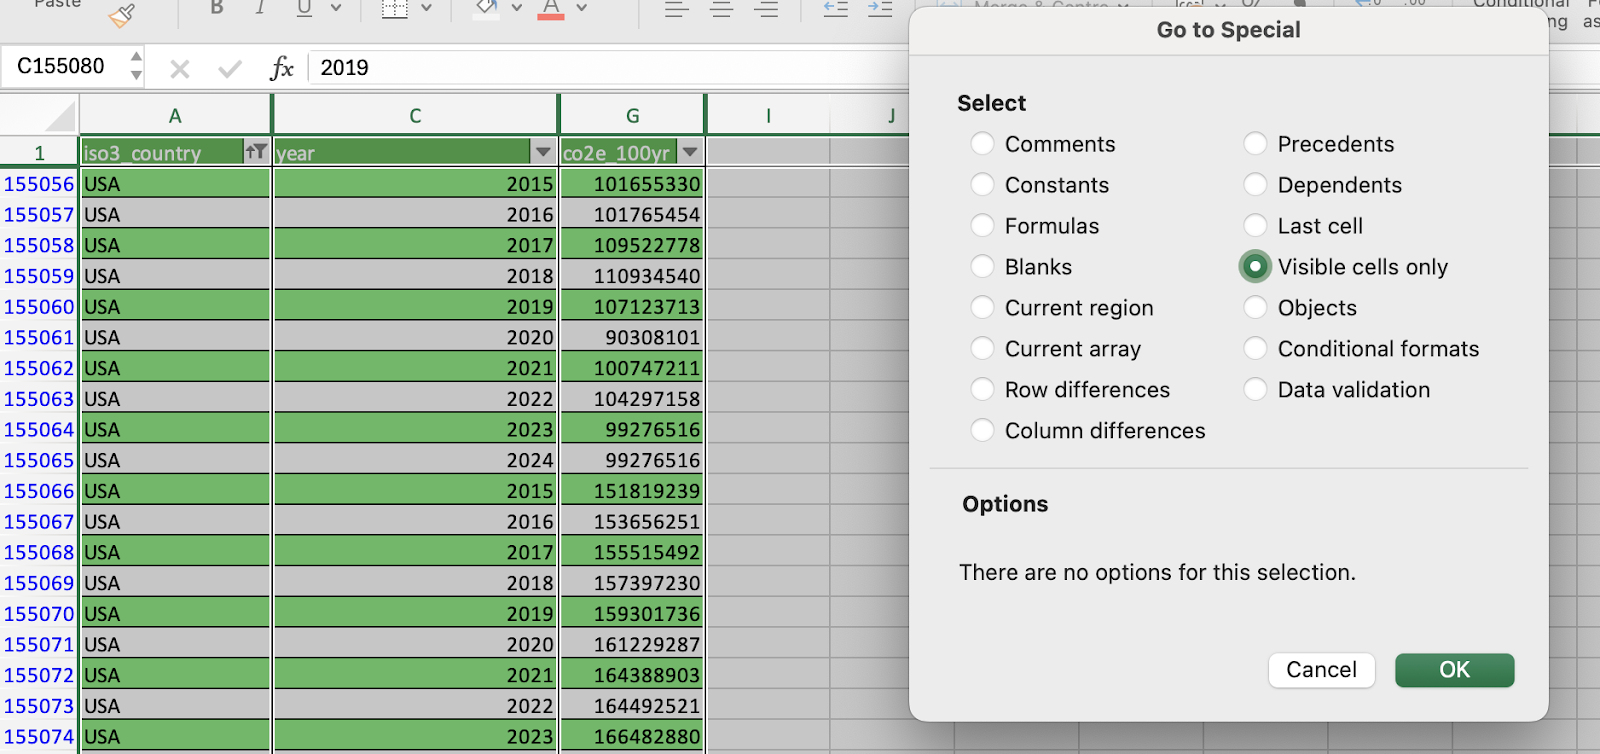Open font color dropdown arrow

tap(581, 8)
